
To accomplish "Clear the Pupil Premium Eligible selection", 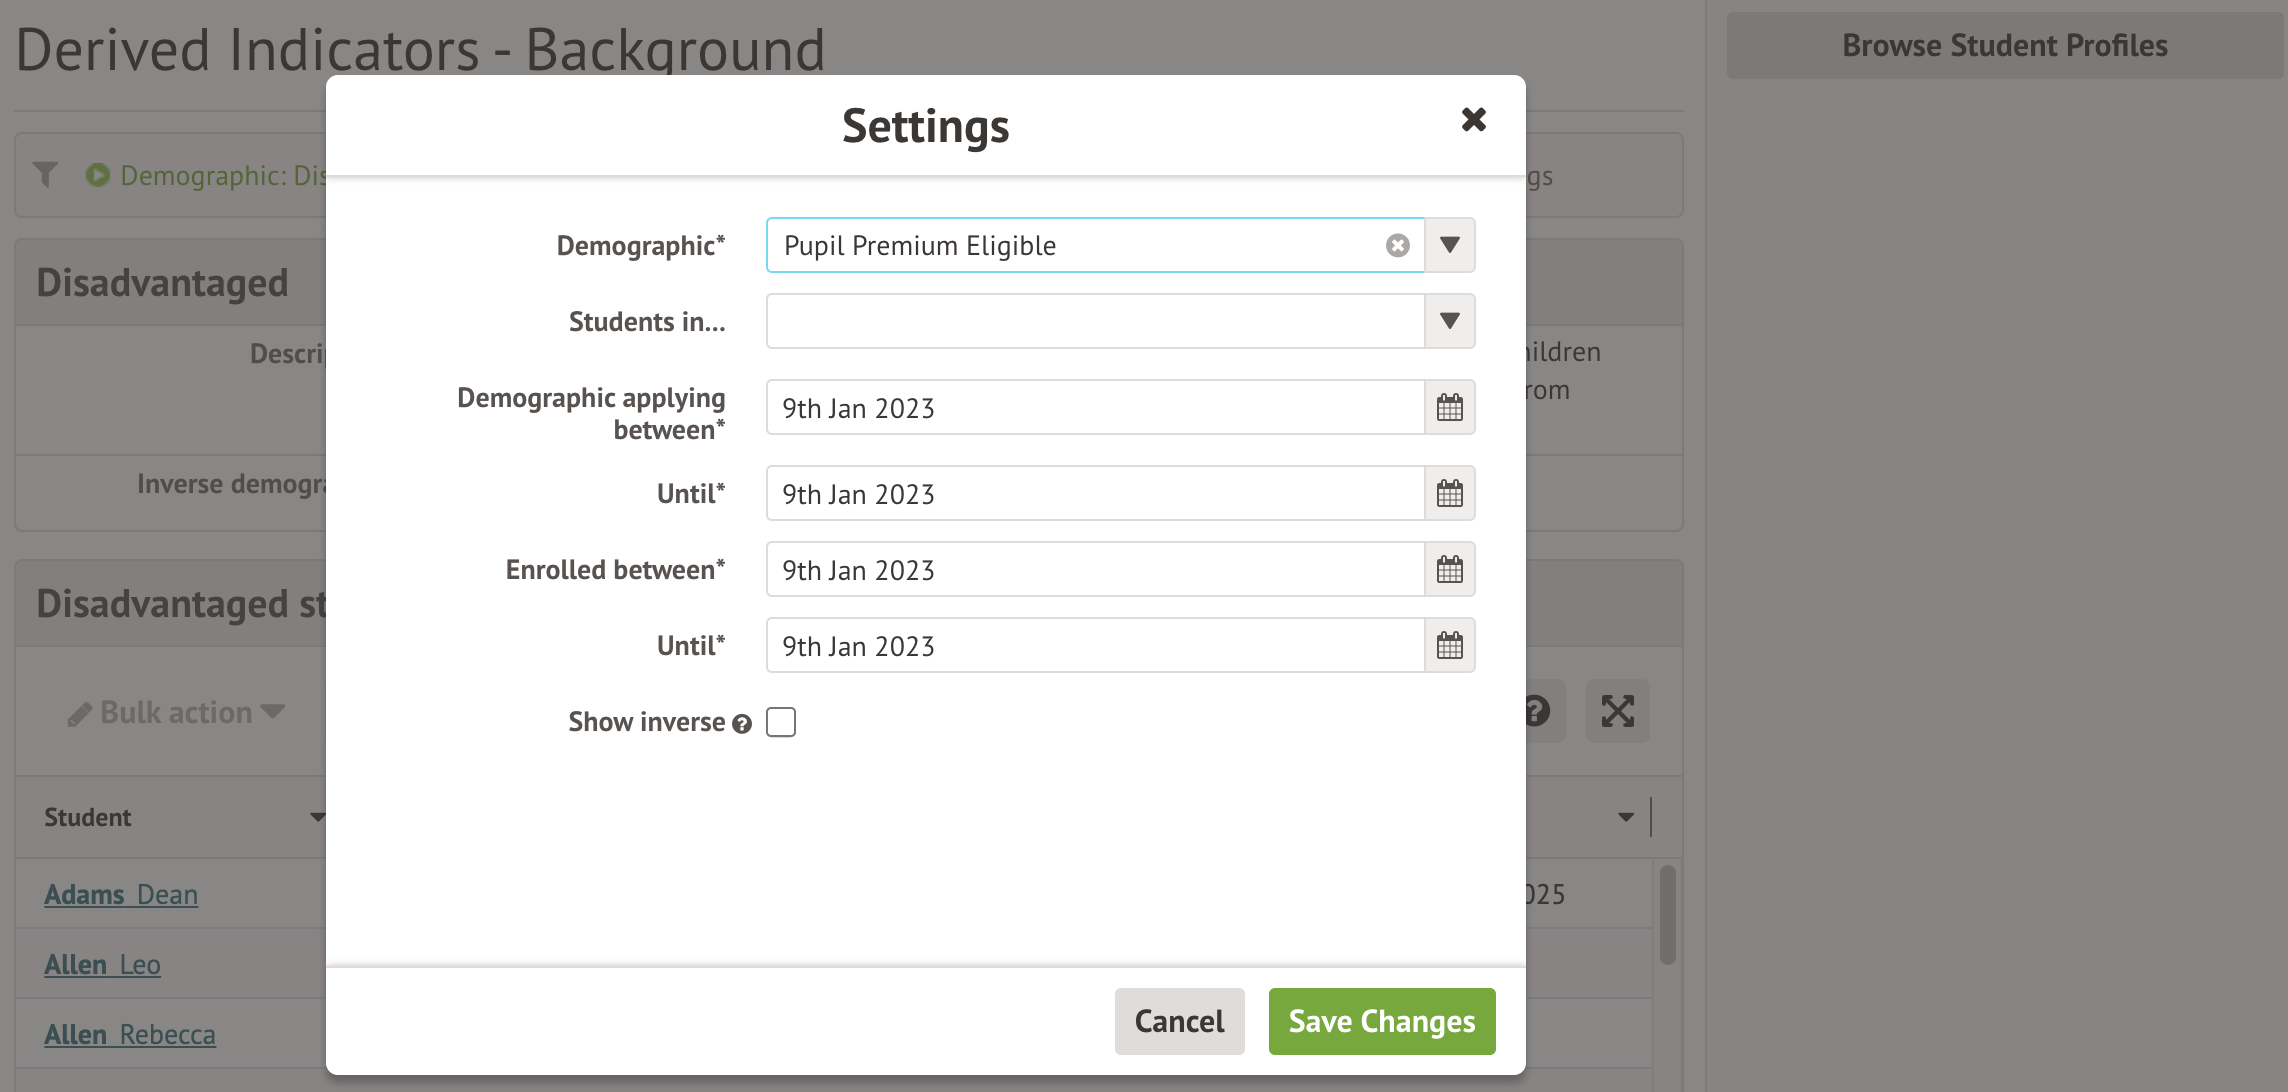I will (x=1397, y=246).
